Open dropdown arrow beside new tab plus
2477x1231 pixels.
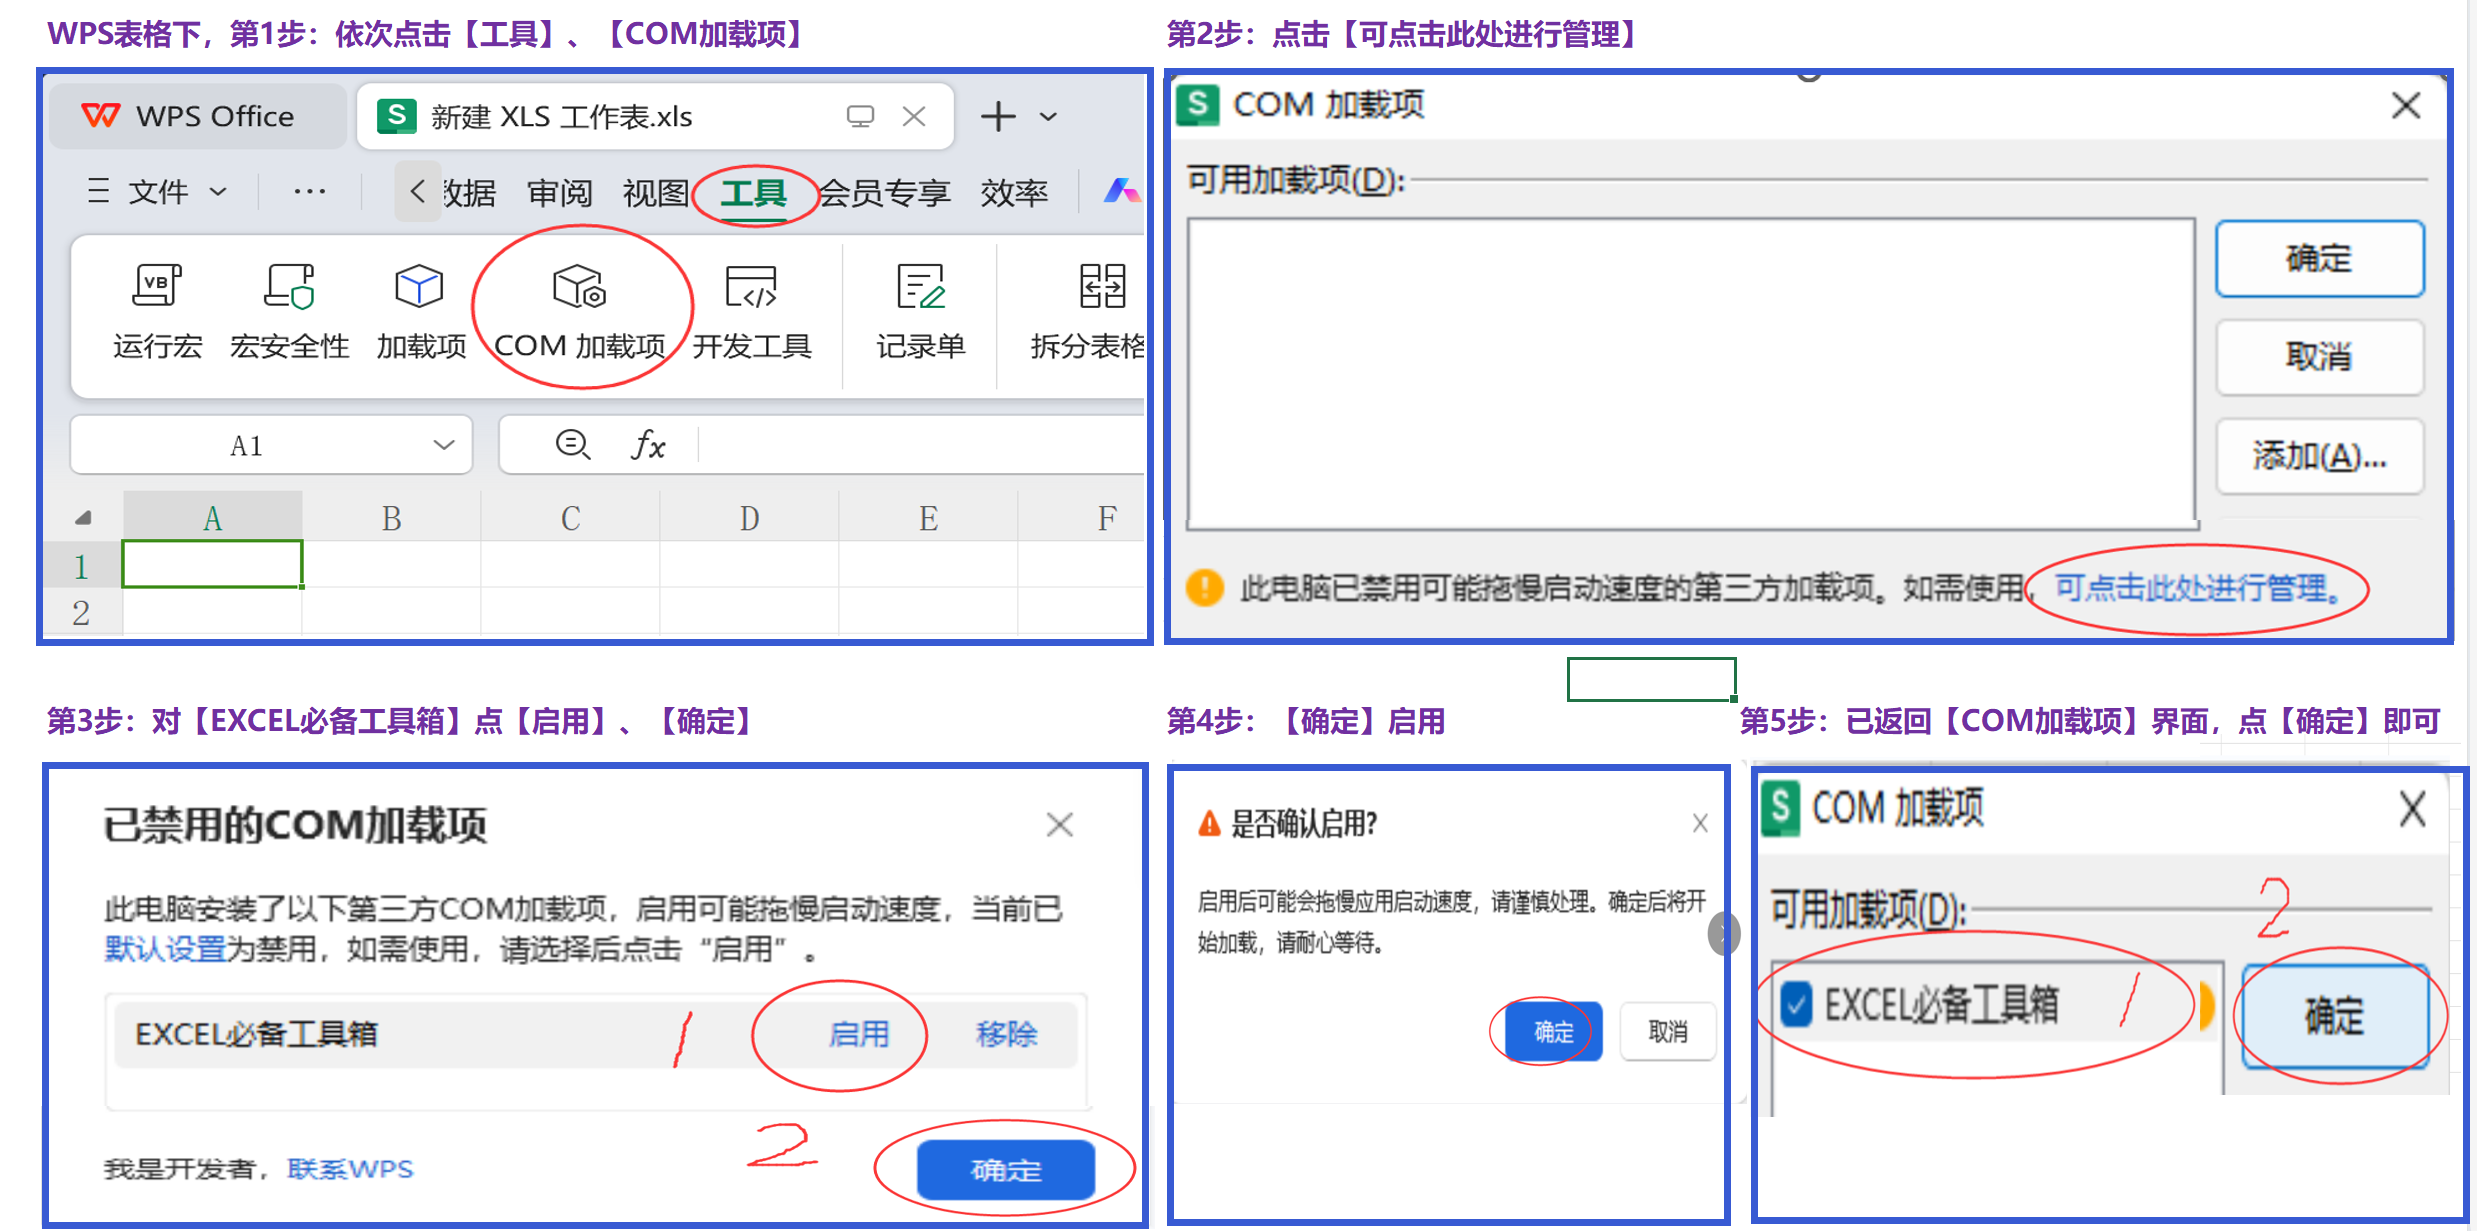[x=1048, y=117]
